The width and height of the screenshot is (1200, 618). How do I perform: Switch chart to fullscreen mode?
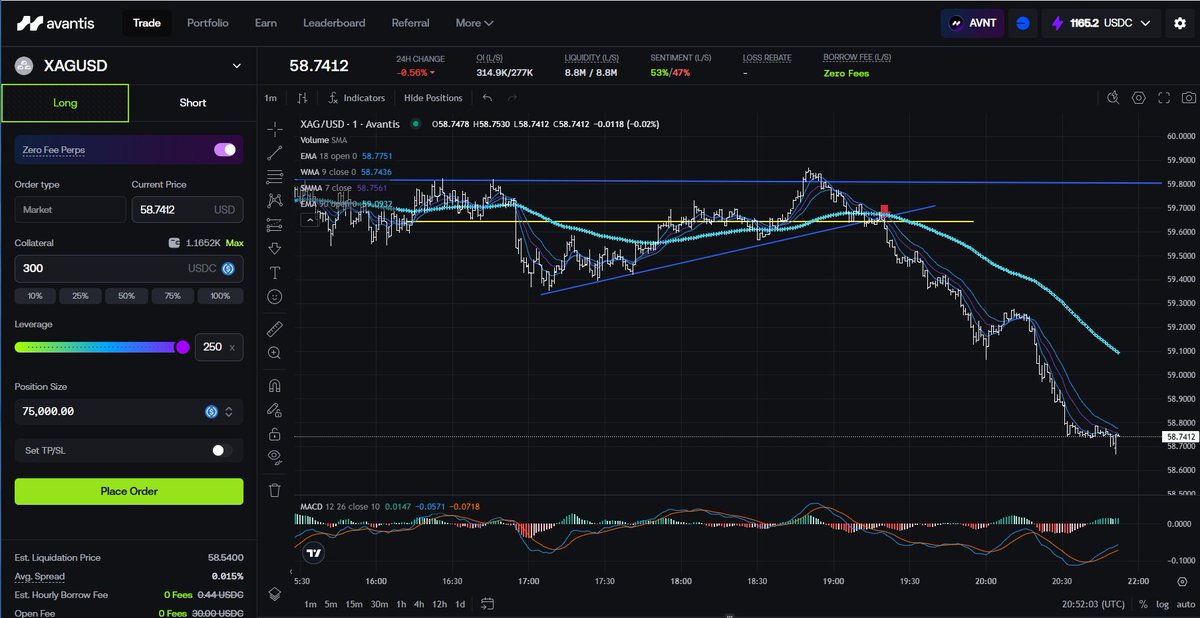(x=1163, y=98)
